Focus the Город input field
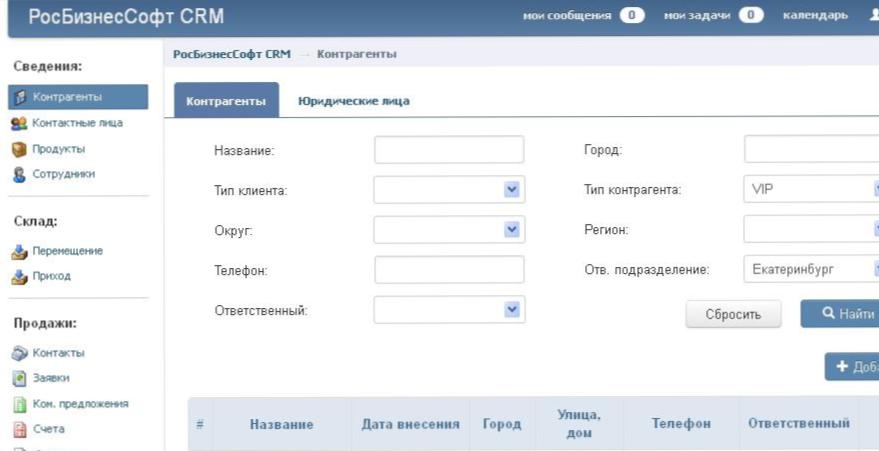The width and height of the screenshot is (879, 451). tap(811, 149)
